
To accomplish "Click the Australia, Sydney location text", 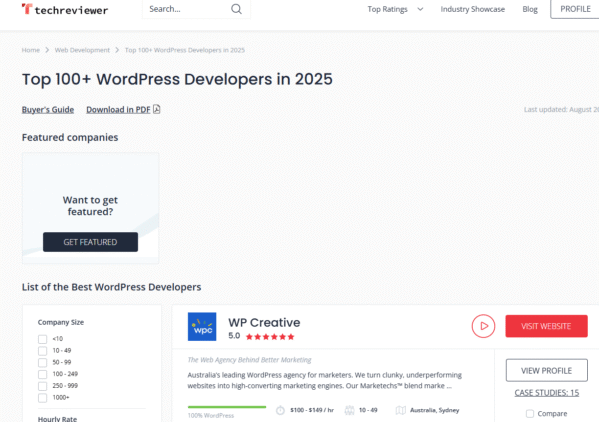I will point(435,411).
